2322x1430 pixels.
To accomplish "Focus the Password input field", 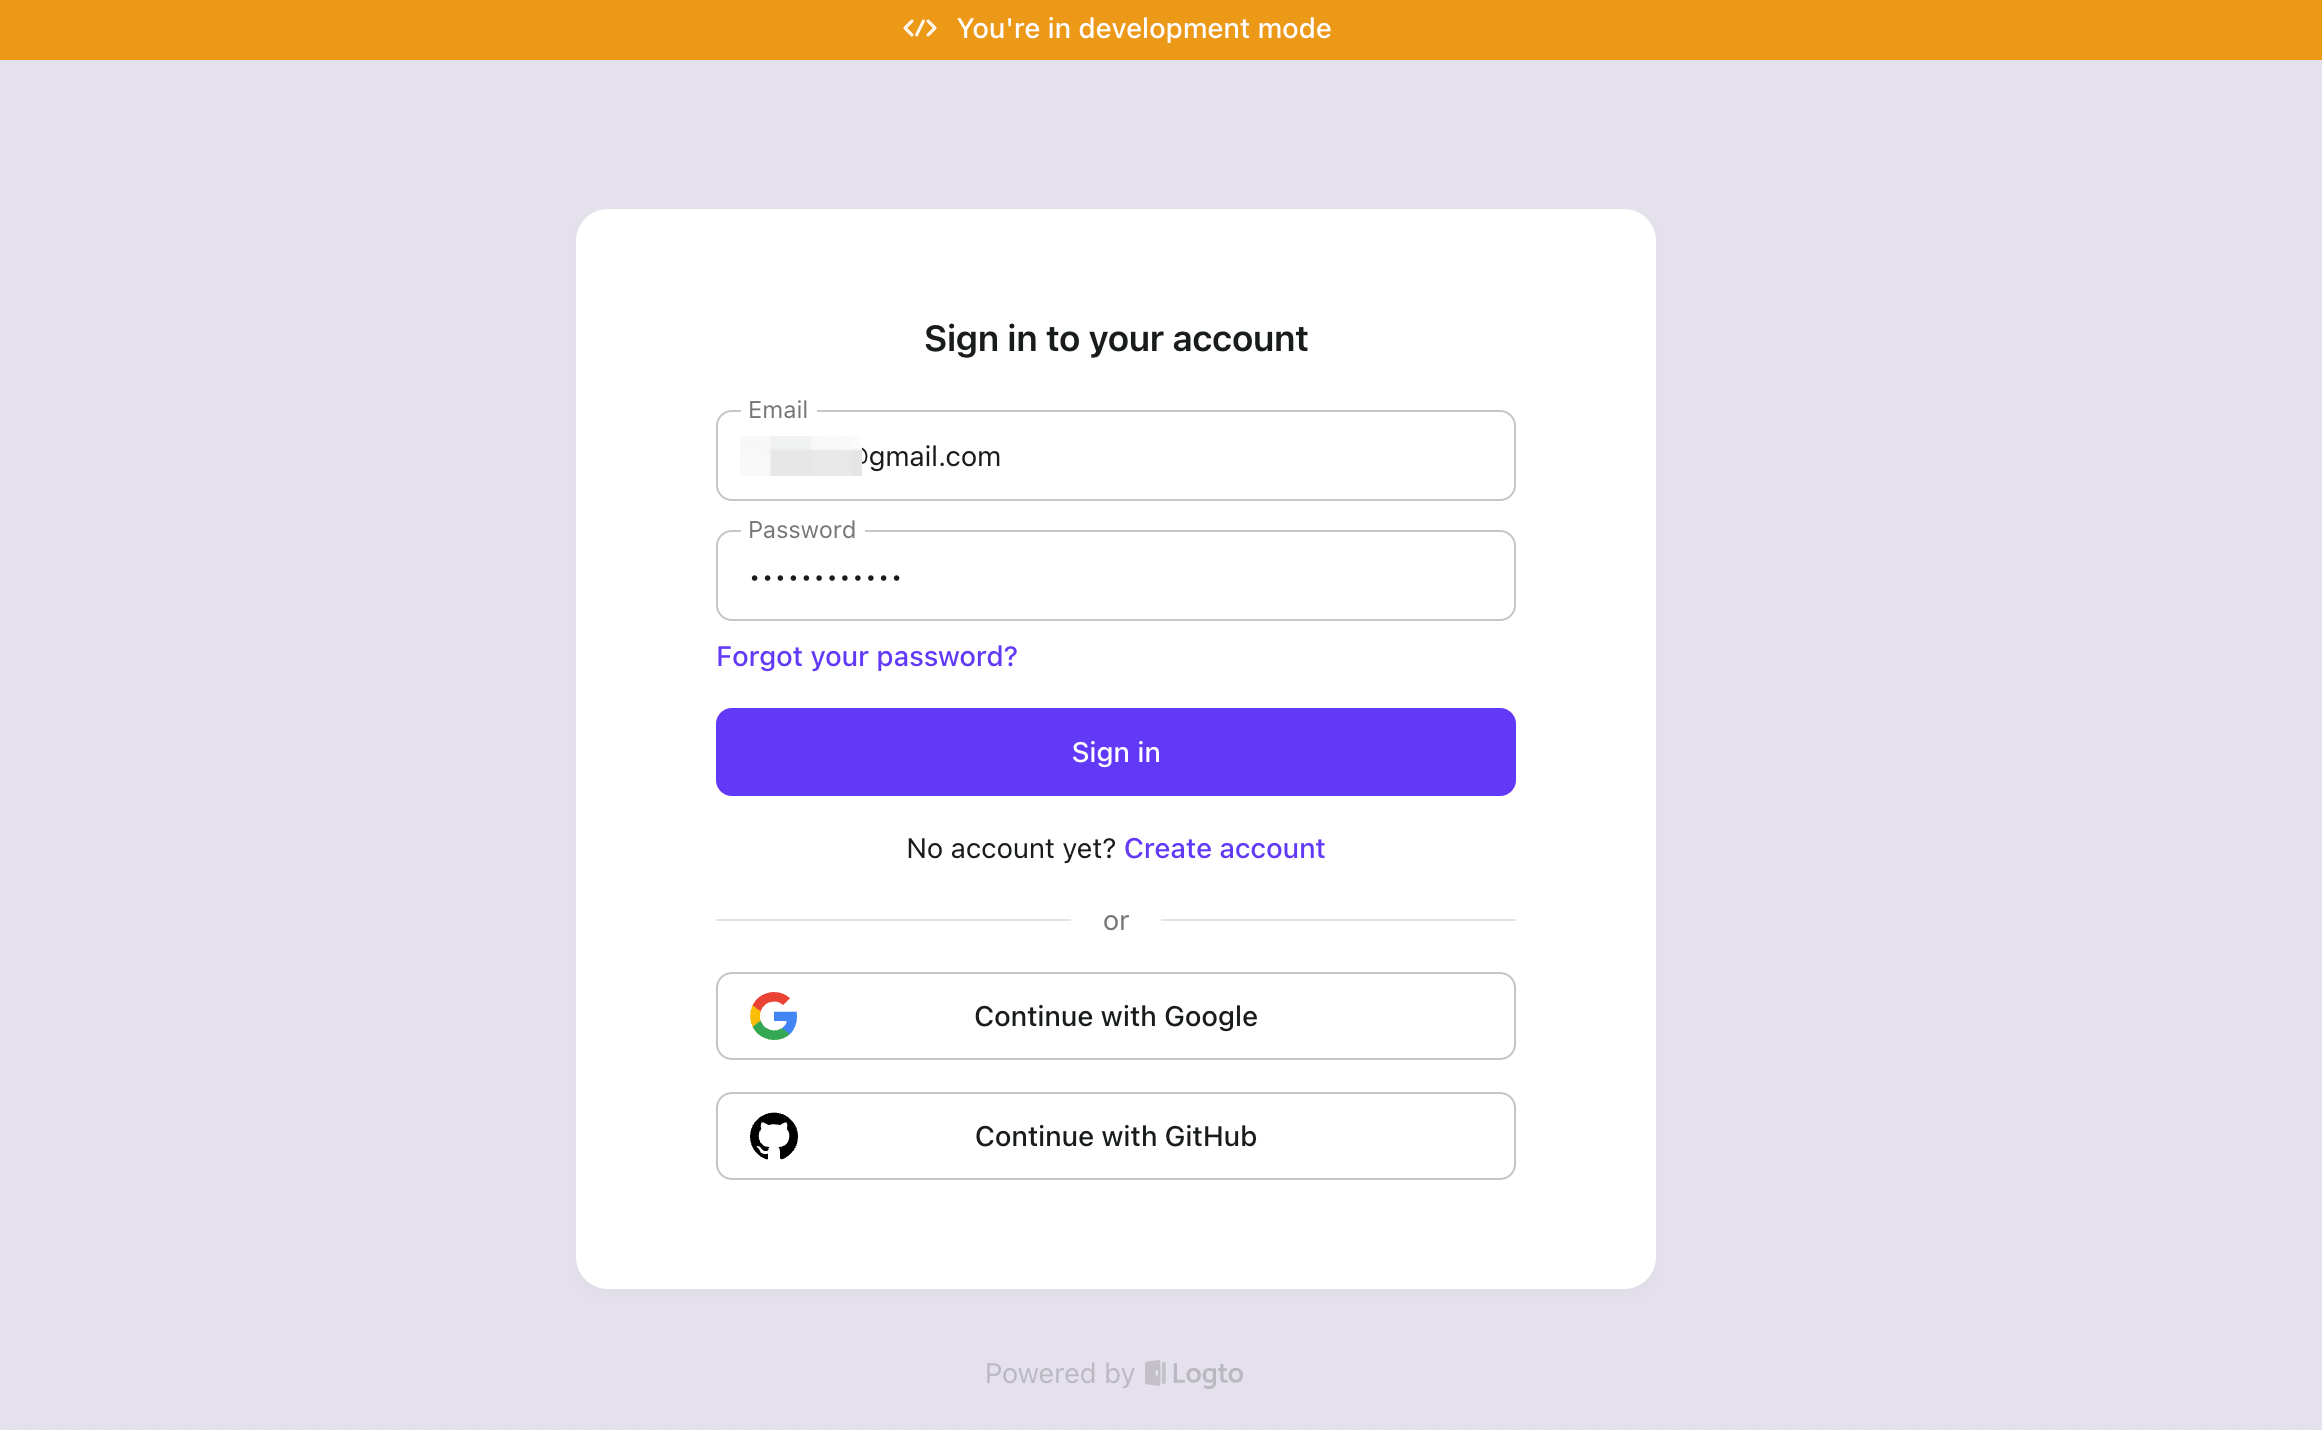I will pyautogui.click(x=1116, y=576).
